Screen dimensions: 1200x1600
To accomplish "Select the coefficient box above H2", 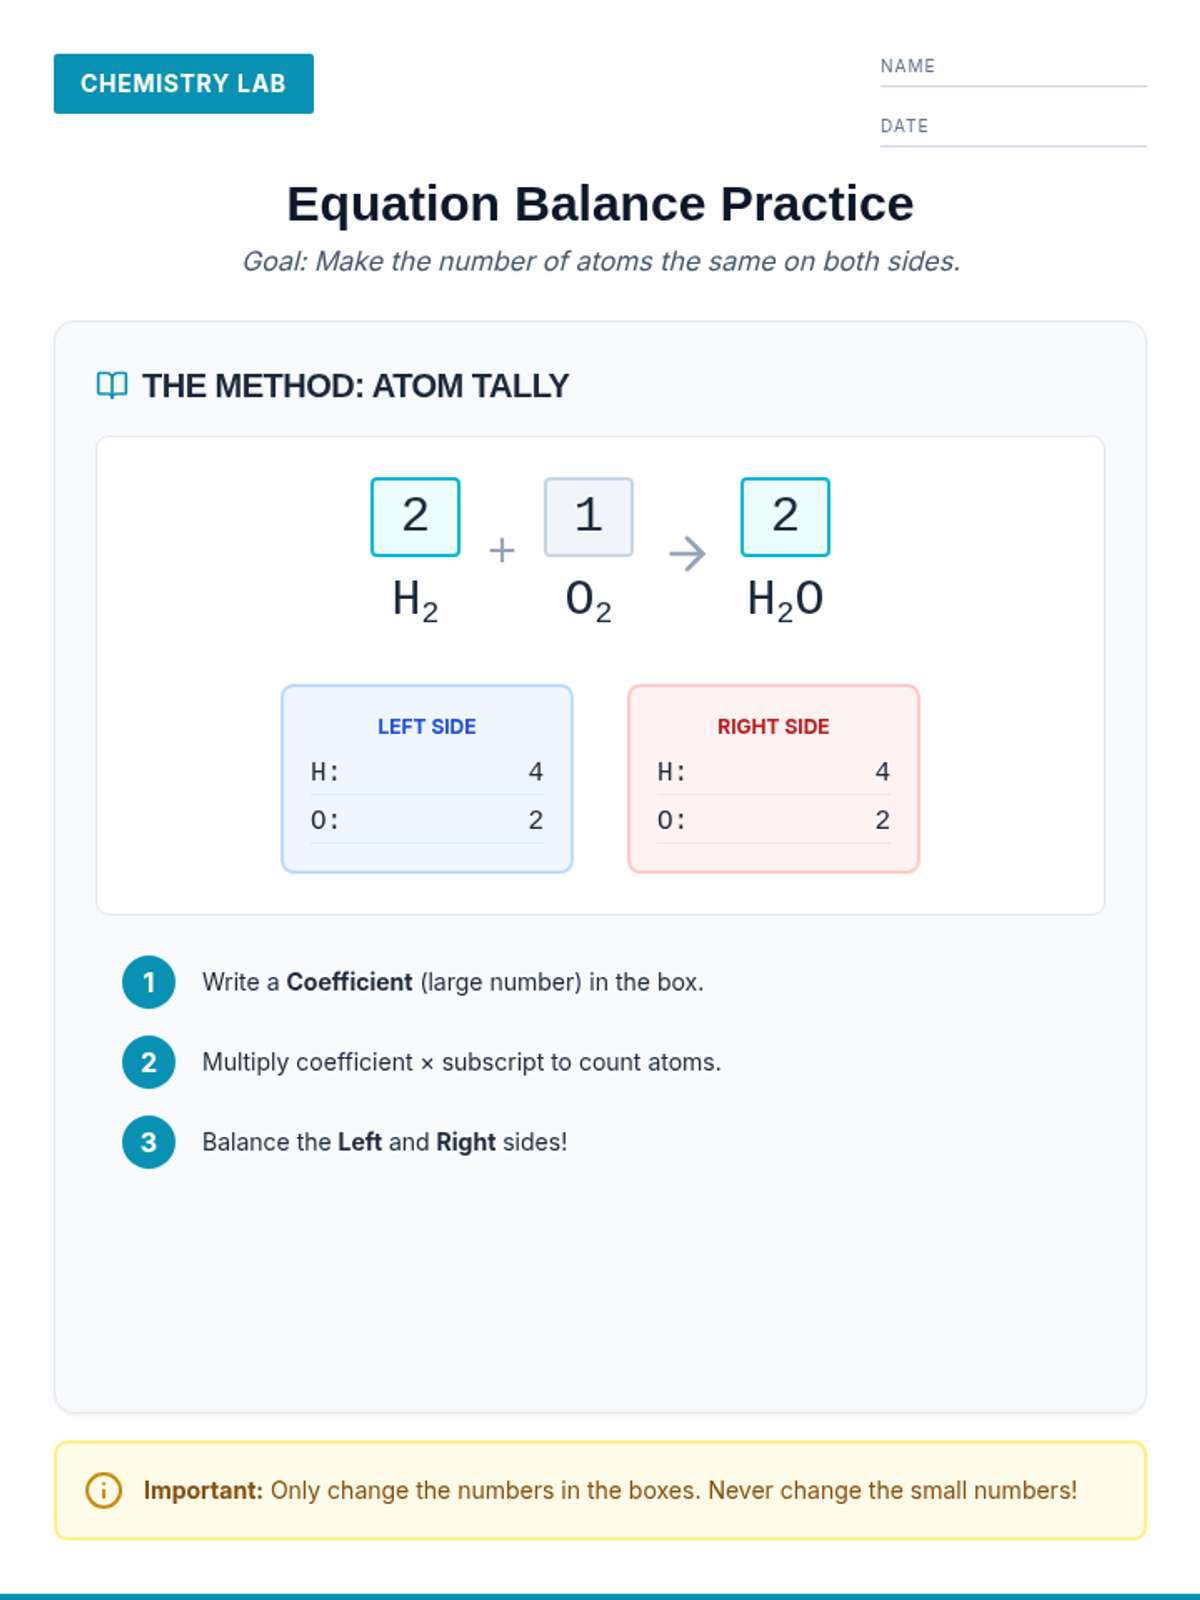I will coord(415,517).
